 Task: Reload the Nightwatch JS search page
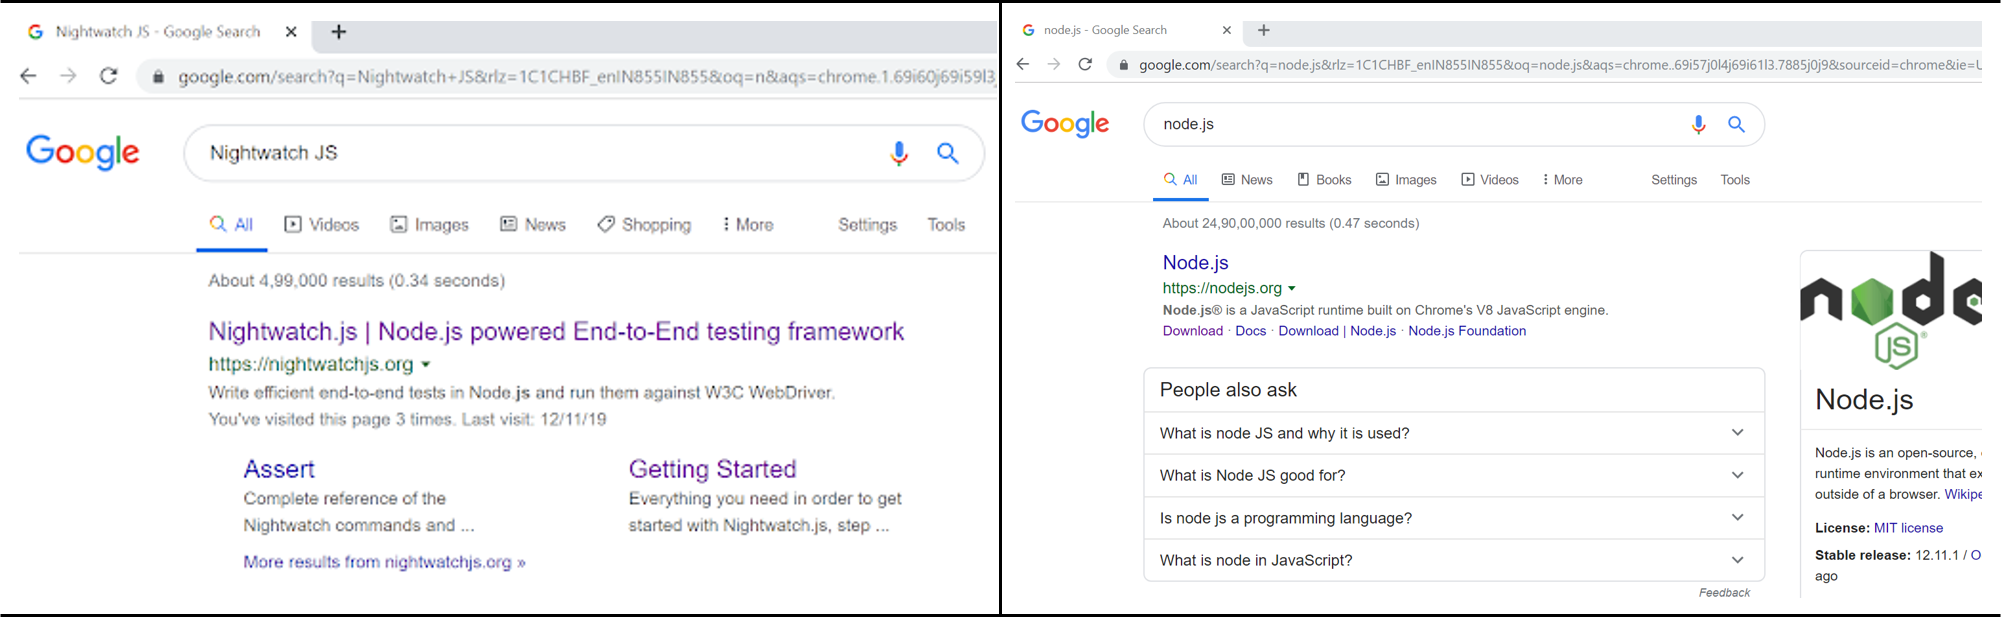(109, 76)
